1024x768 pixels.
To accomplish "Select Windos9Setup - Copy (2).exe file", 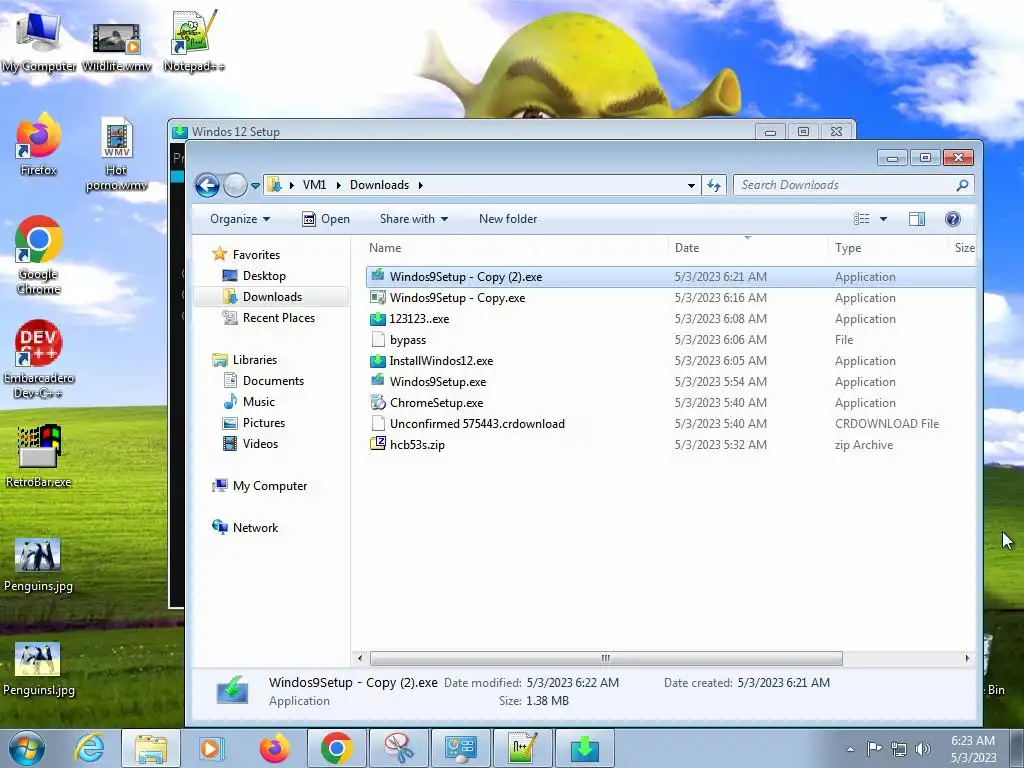I will point(671,277).
